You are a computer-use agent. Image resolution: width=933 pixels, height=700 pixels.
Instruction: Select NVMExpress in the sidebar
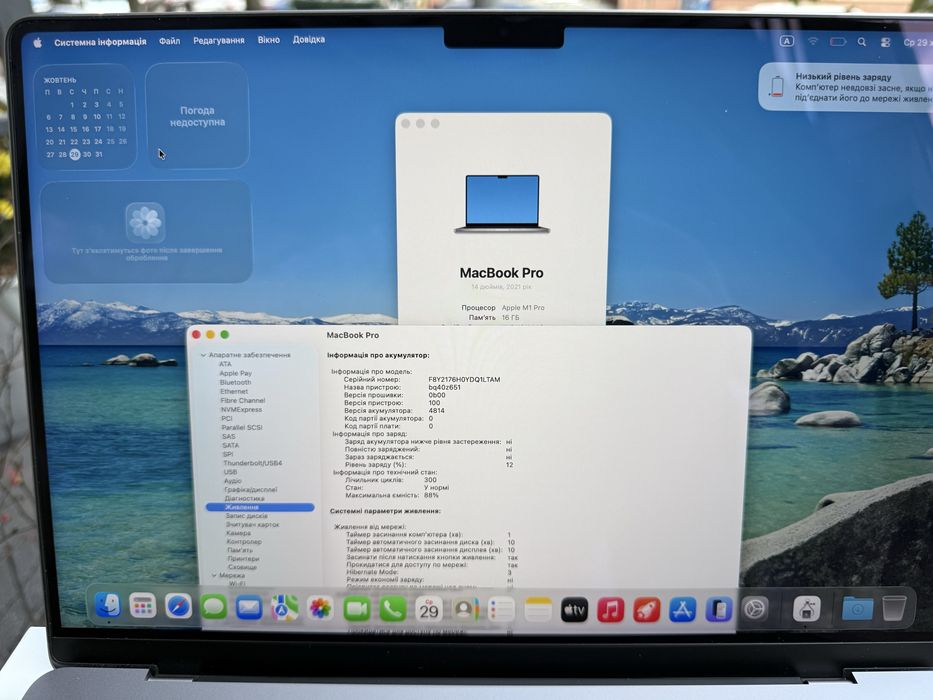(x=242, y=410)
